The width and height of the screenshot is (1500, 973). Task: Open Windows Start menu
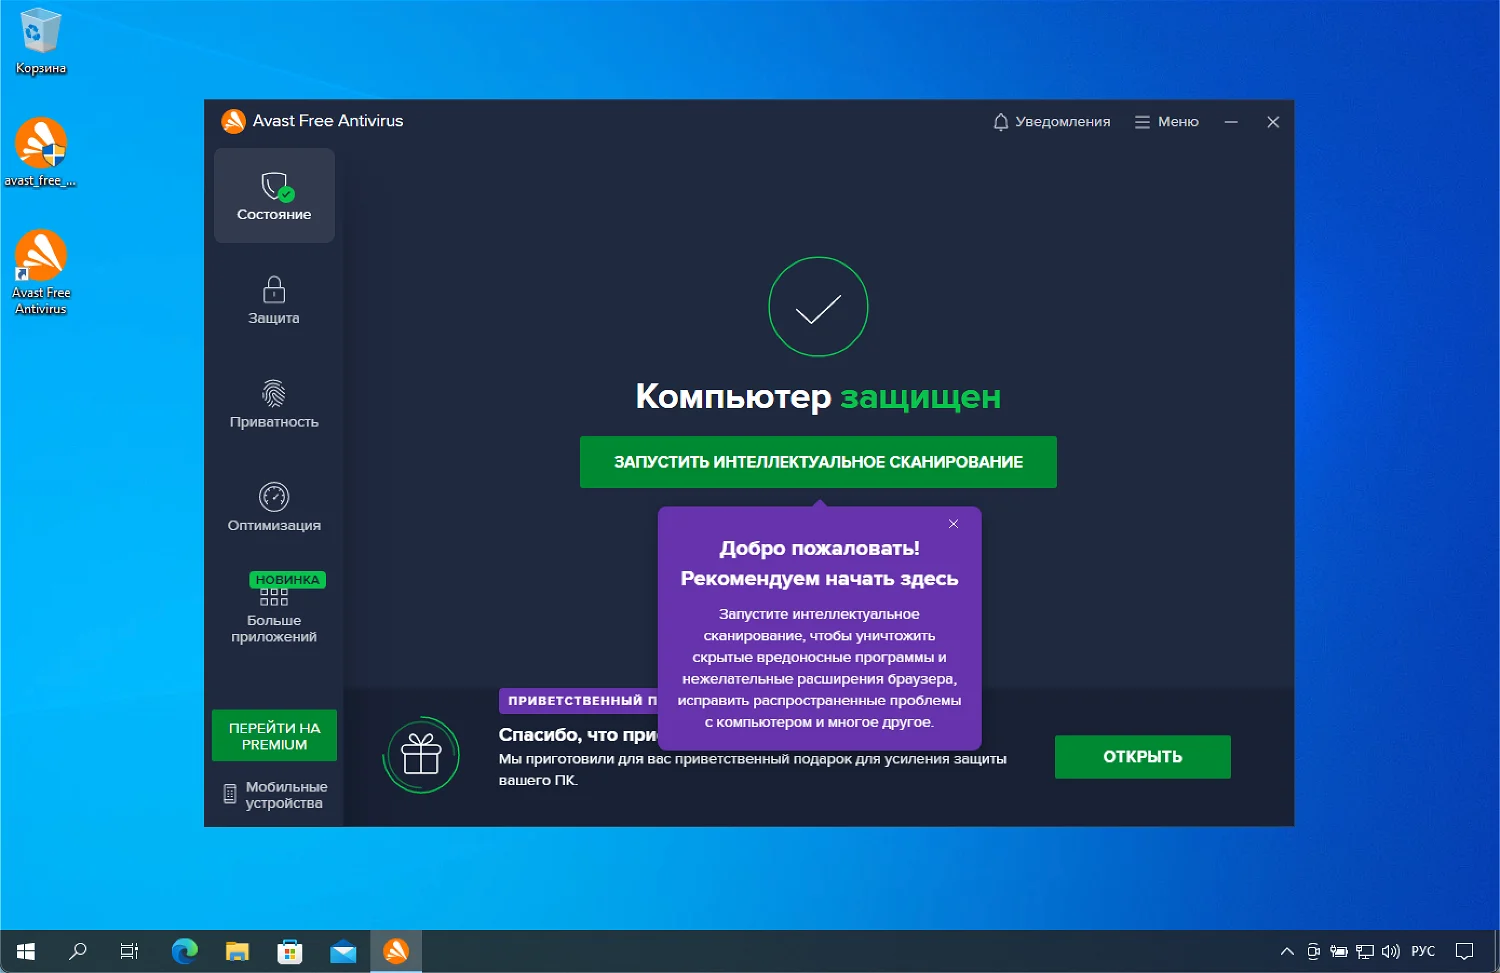click(26, 951)
